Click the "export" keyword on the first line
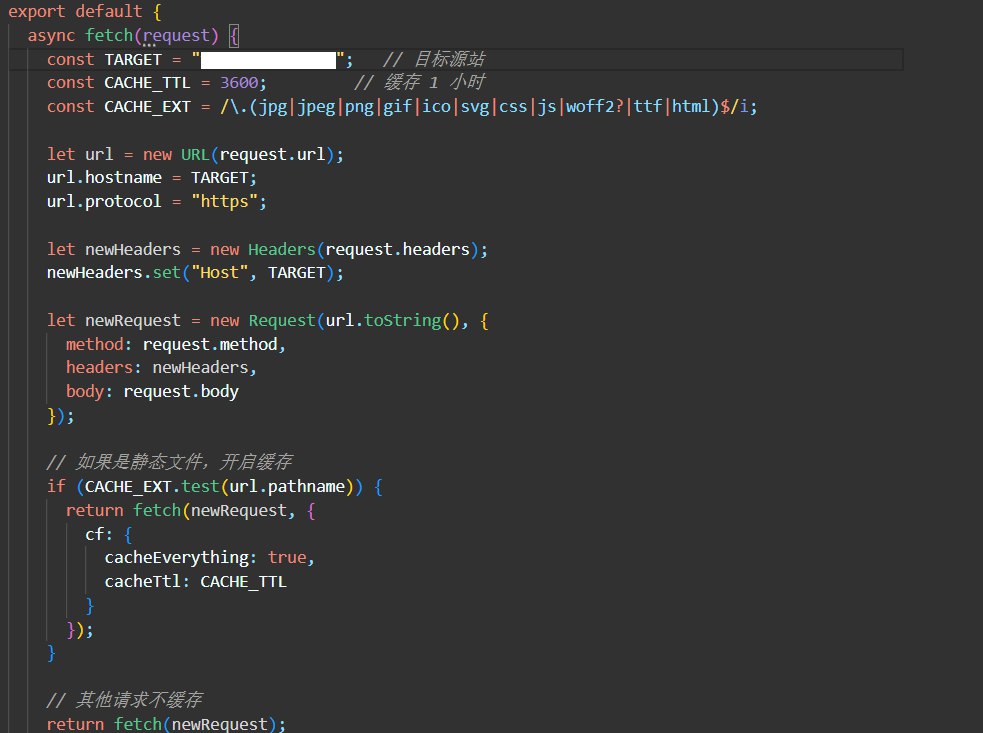Viewport: 983px width, 733px height. pyautogui.click(x=37, y=11)
